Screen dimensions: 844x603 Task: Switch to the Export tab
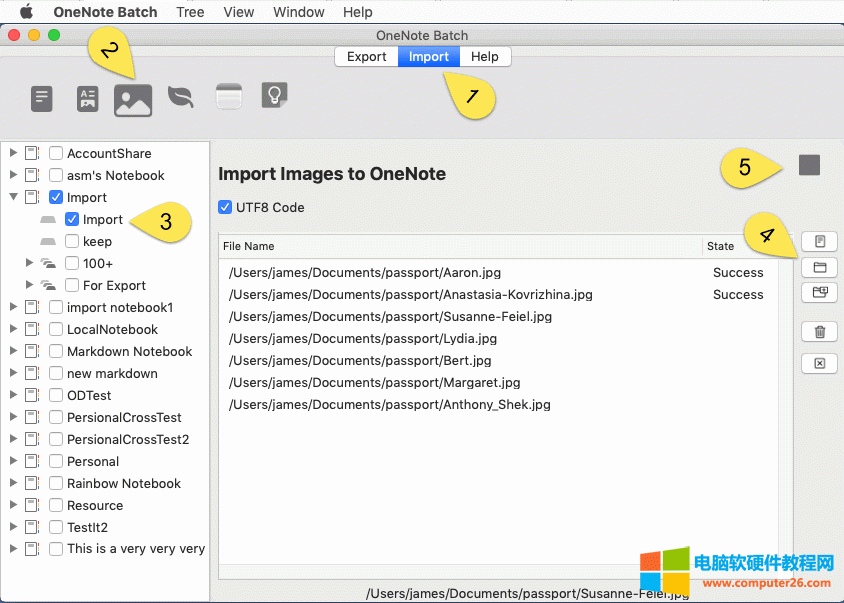(366, 57)
